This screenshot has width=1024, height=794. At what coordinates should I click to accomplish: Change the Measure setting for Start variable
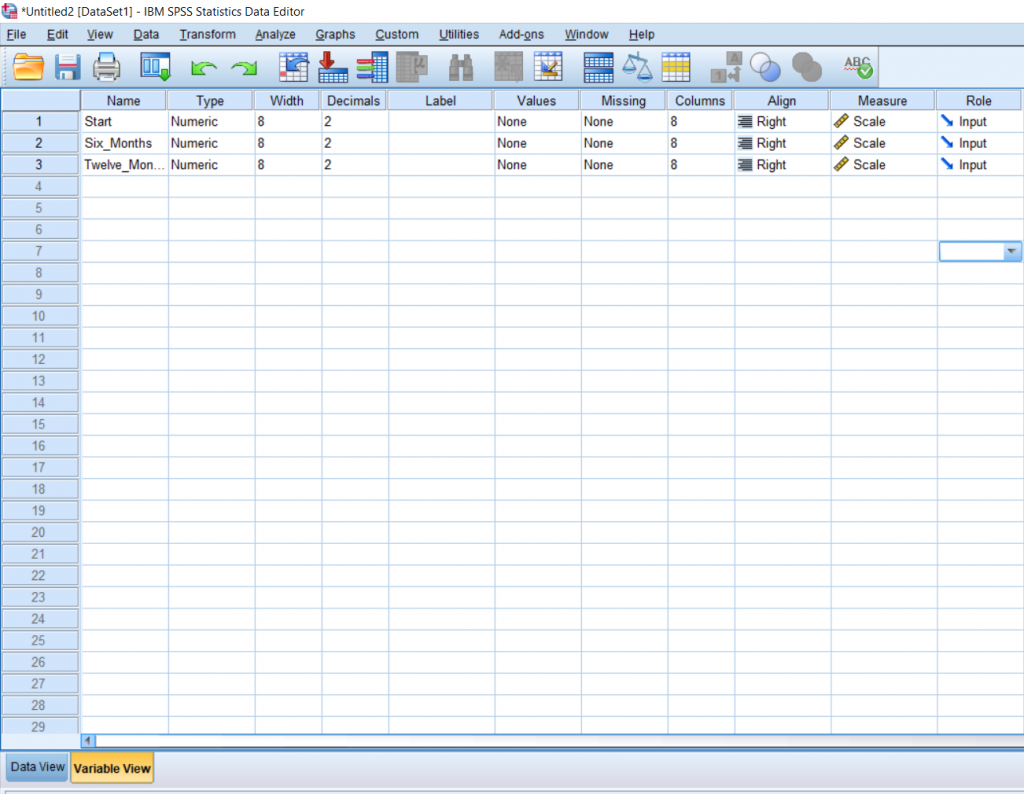[881, 121]
